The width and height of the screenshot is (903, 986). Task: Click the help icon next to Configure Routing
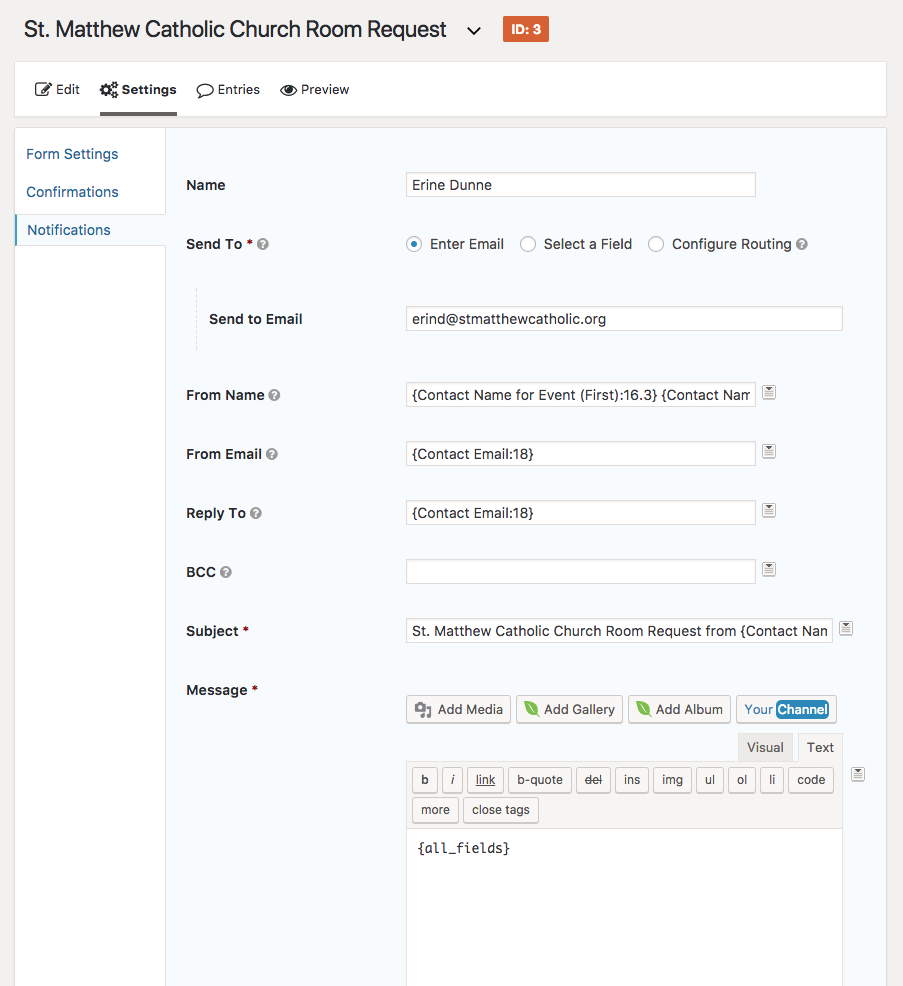coord(802,244)
